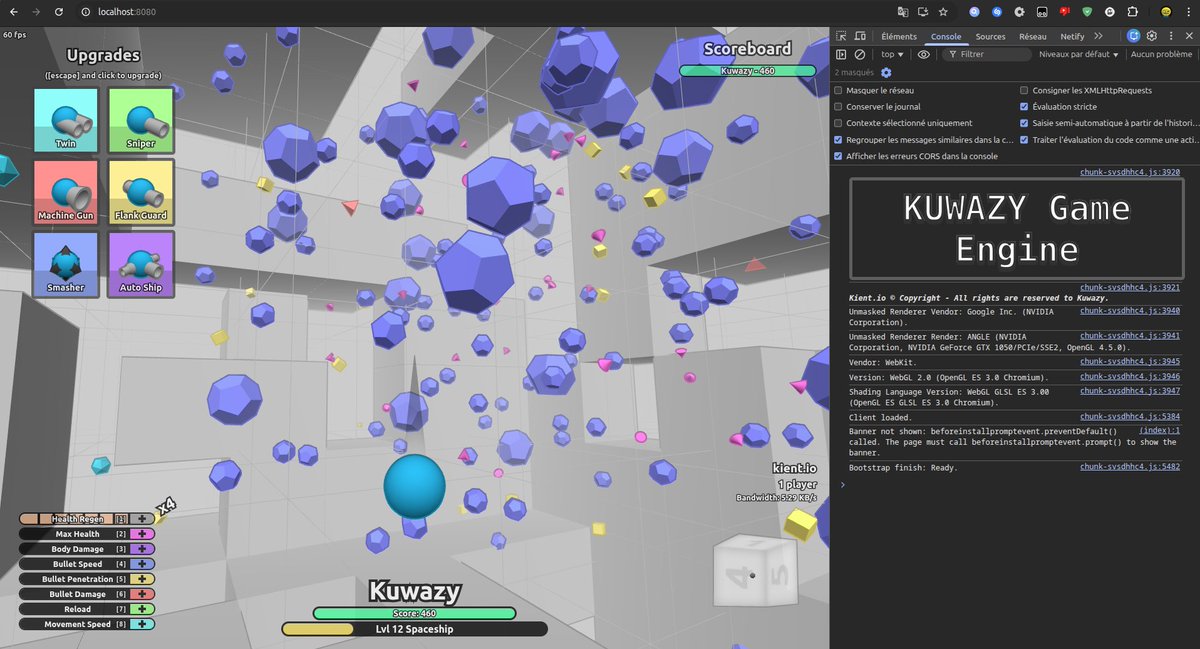Image resolution: width=1200 pixels, height=649 pixels.
Task: Open the DevTools AI assistance icon
Action: click(x=1133, y=36)
